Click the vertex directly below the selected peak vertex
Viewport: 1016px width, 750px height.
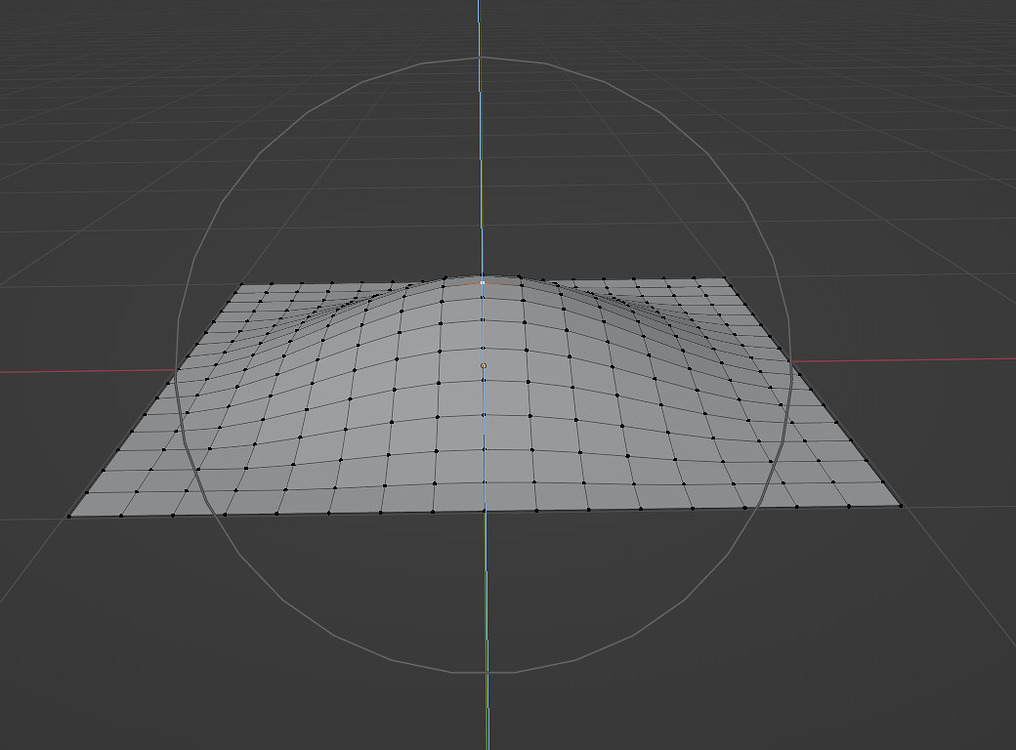[x=483, y=297]
